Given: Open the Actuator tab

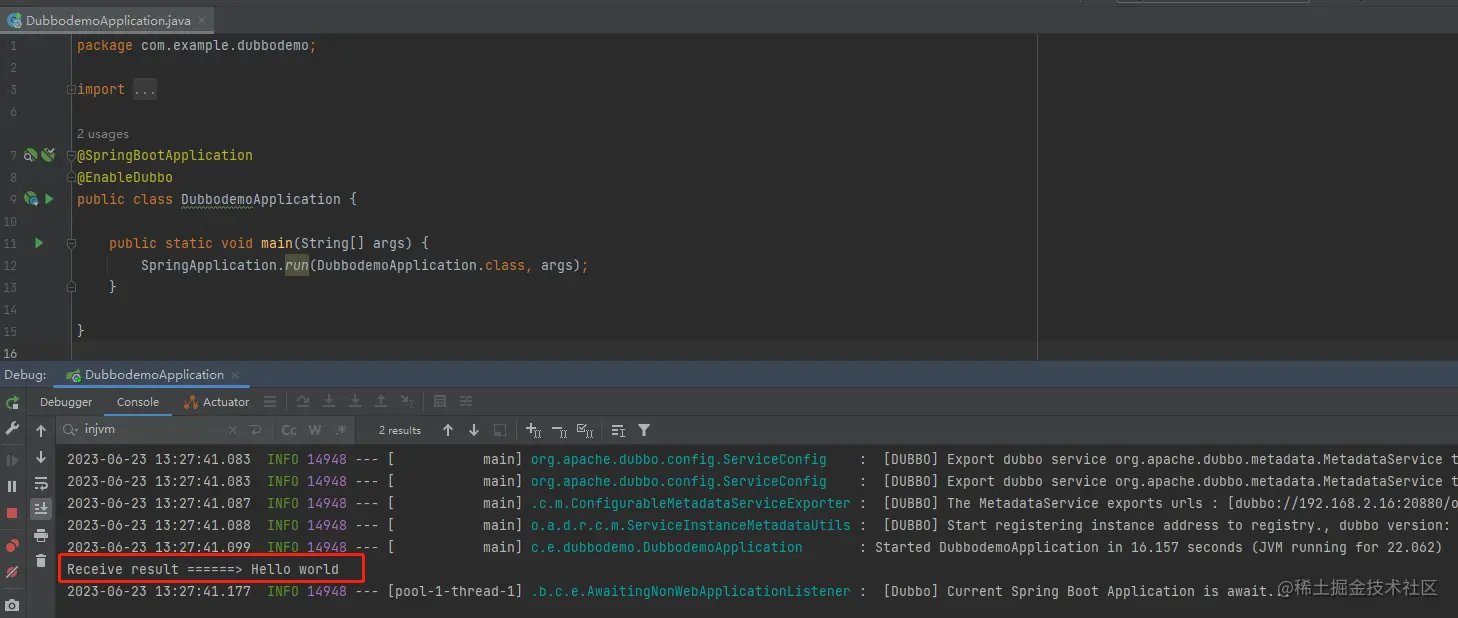Looking at the screenshot, I should 217,402.
